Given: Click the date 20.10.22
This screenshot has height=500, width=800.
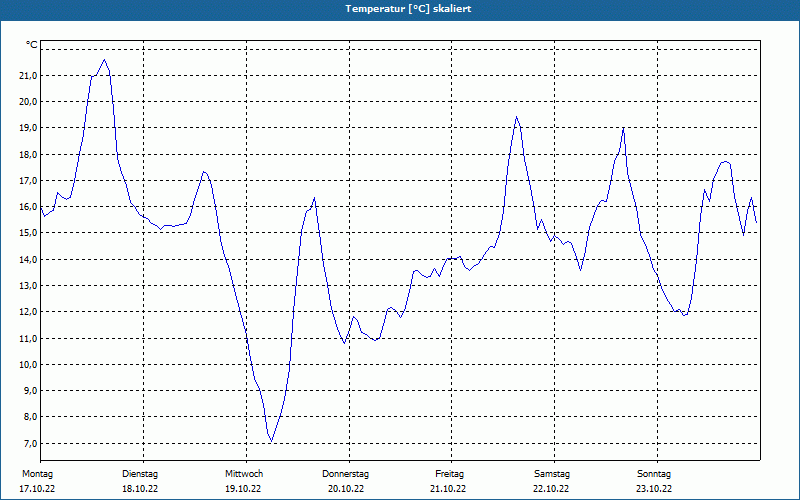Looking at the screenshot, I should (346, 489).
